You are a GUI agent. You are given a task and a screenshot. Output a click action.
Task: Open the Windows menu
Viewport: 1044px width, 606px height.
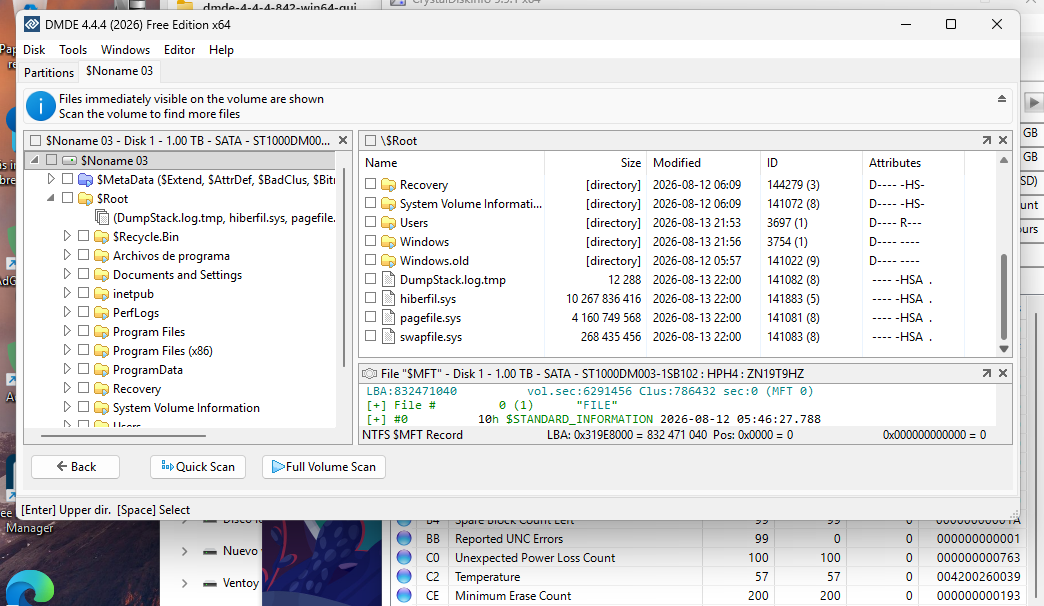pos(125,50)
